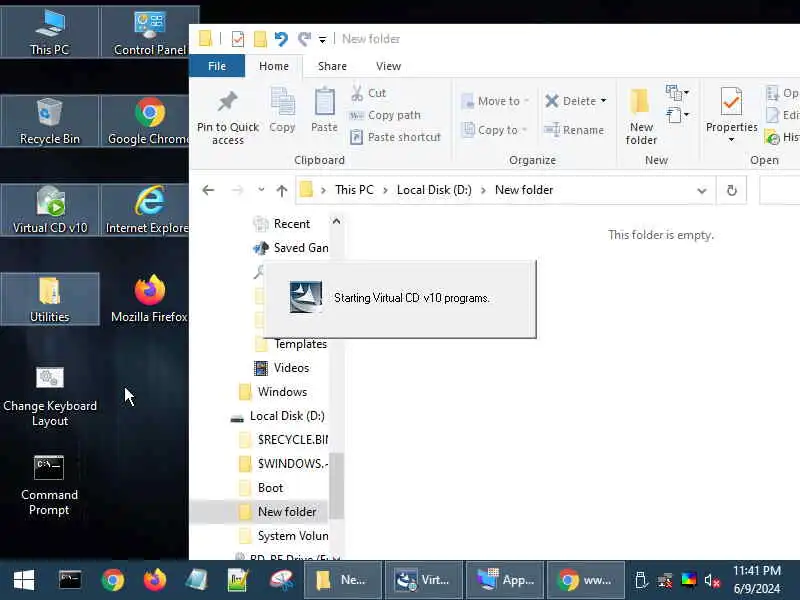The image size is (800, 600).
Task: Switch to the View ribbon tab
Action: [388, 66]
